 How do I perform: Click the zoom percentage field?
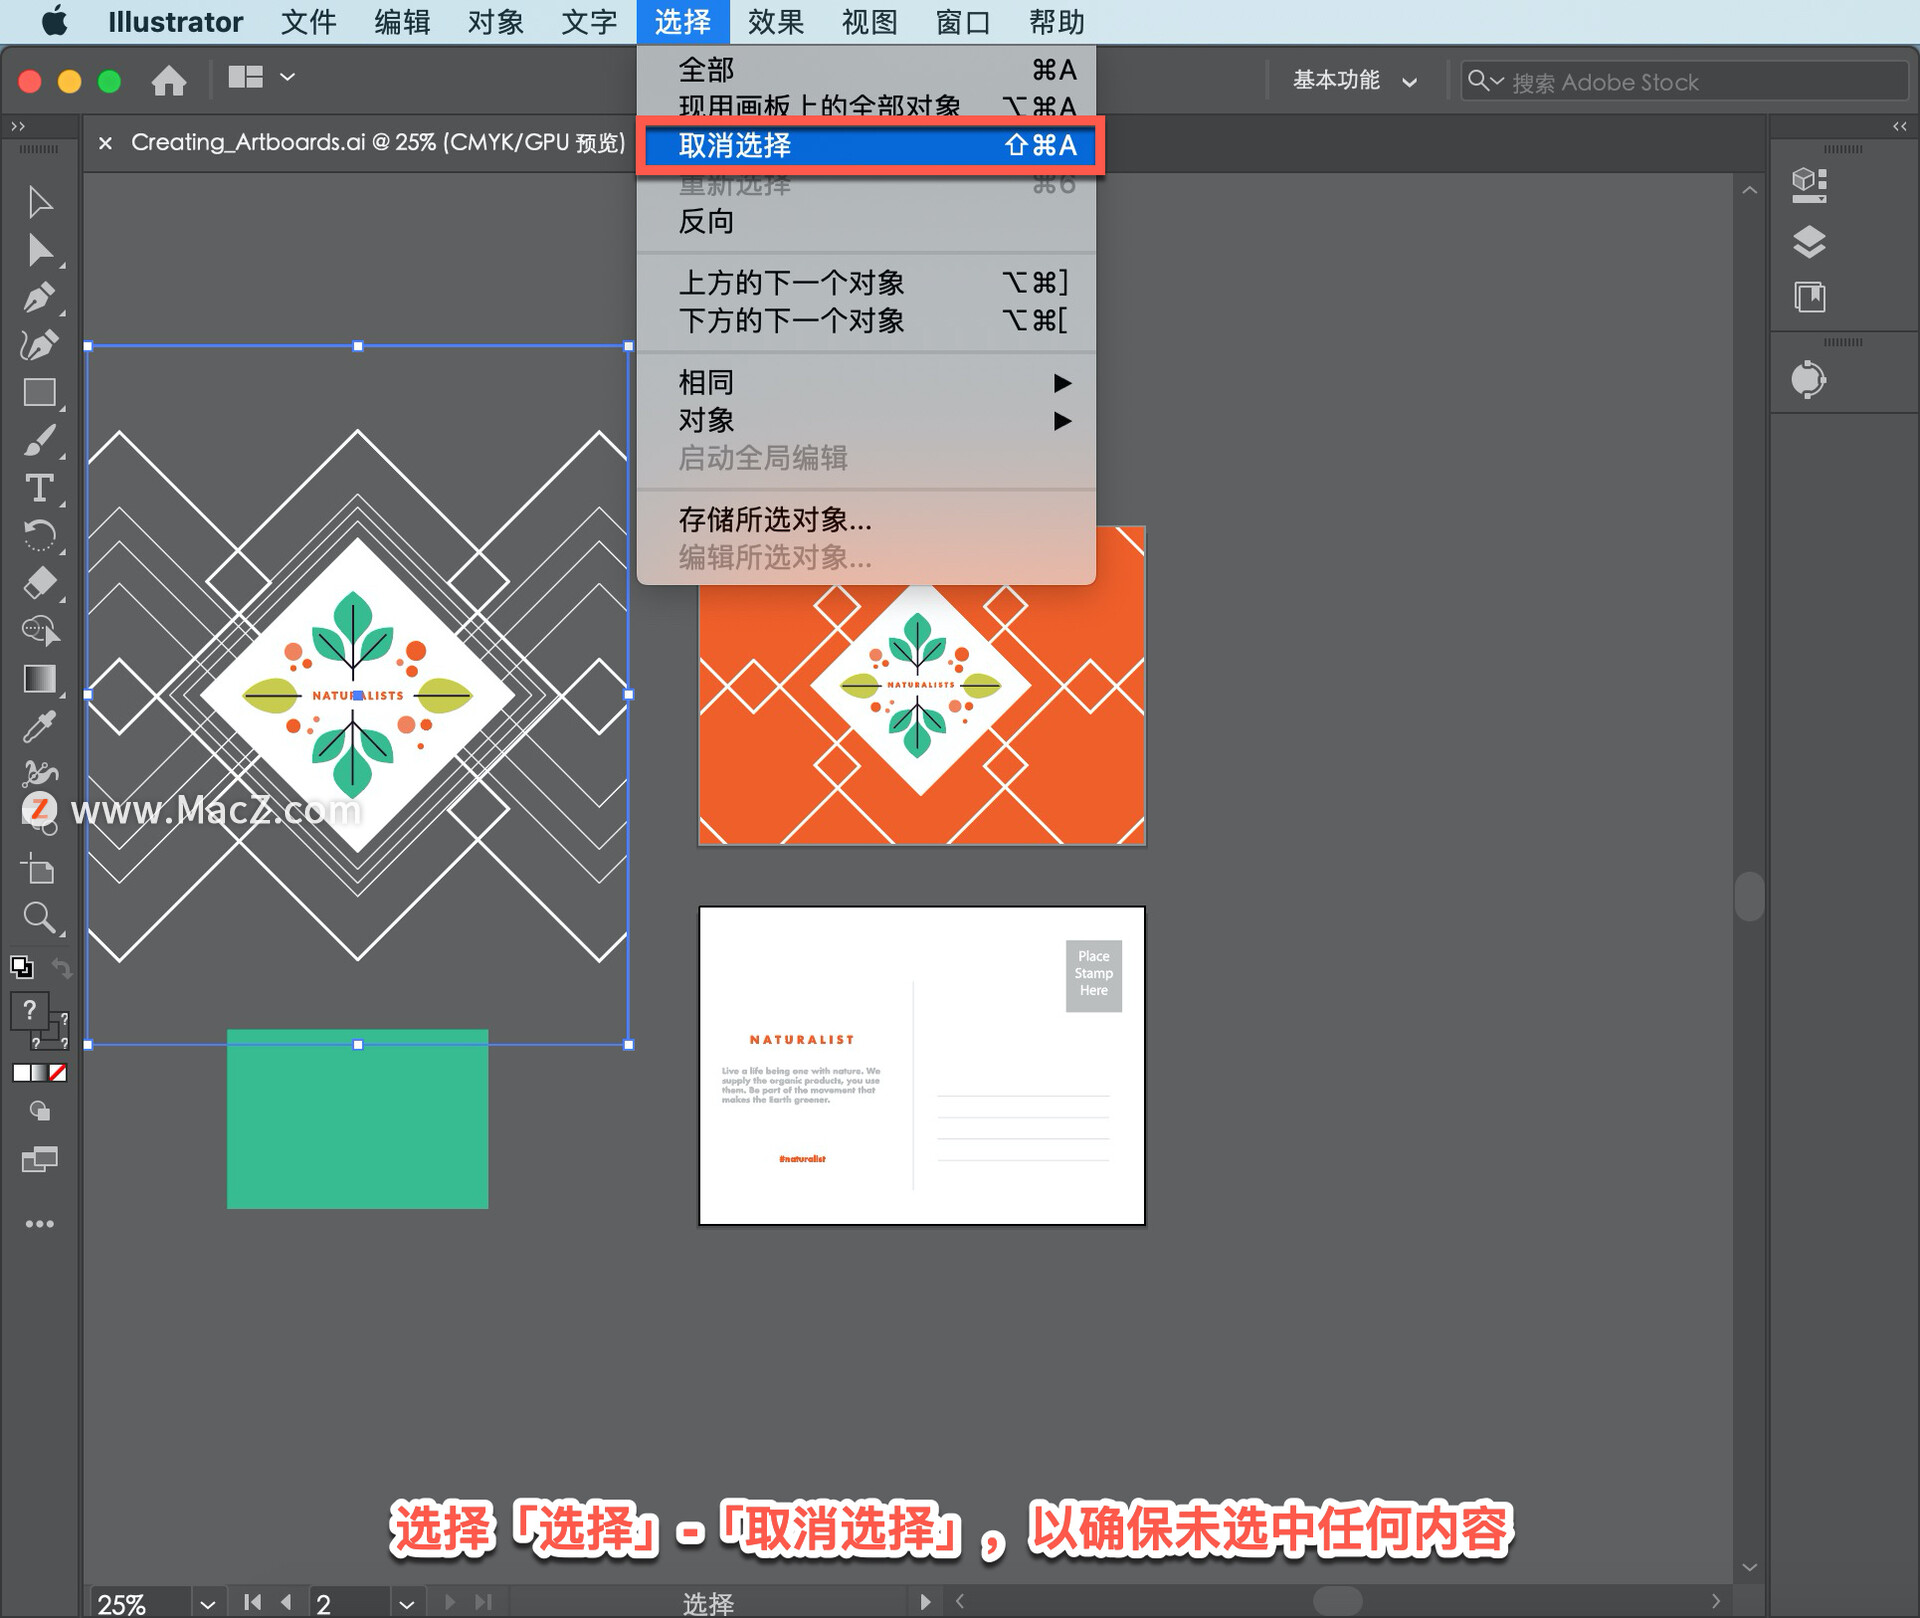tap(140, 1603)
